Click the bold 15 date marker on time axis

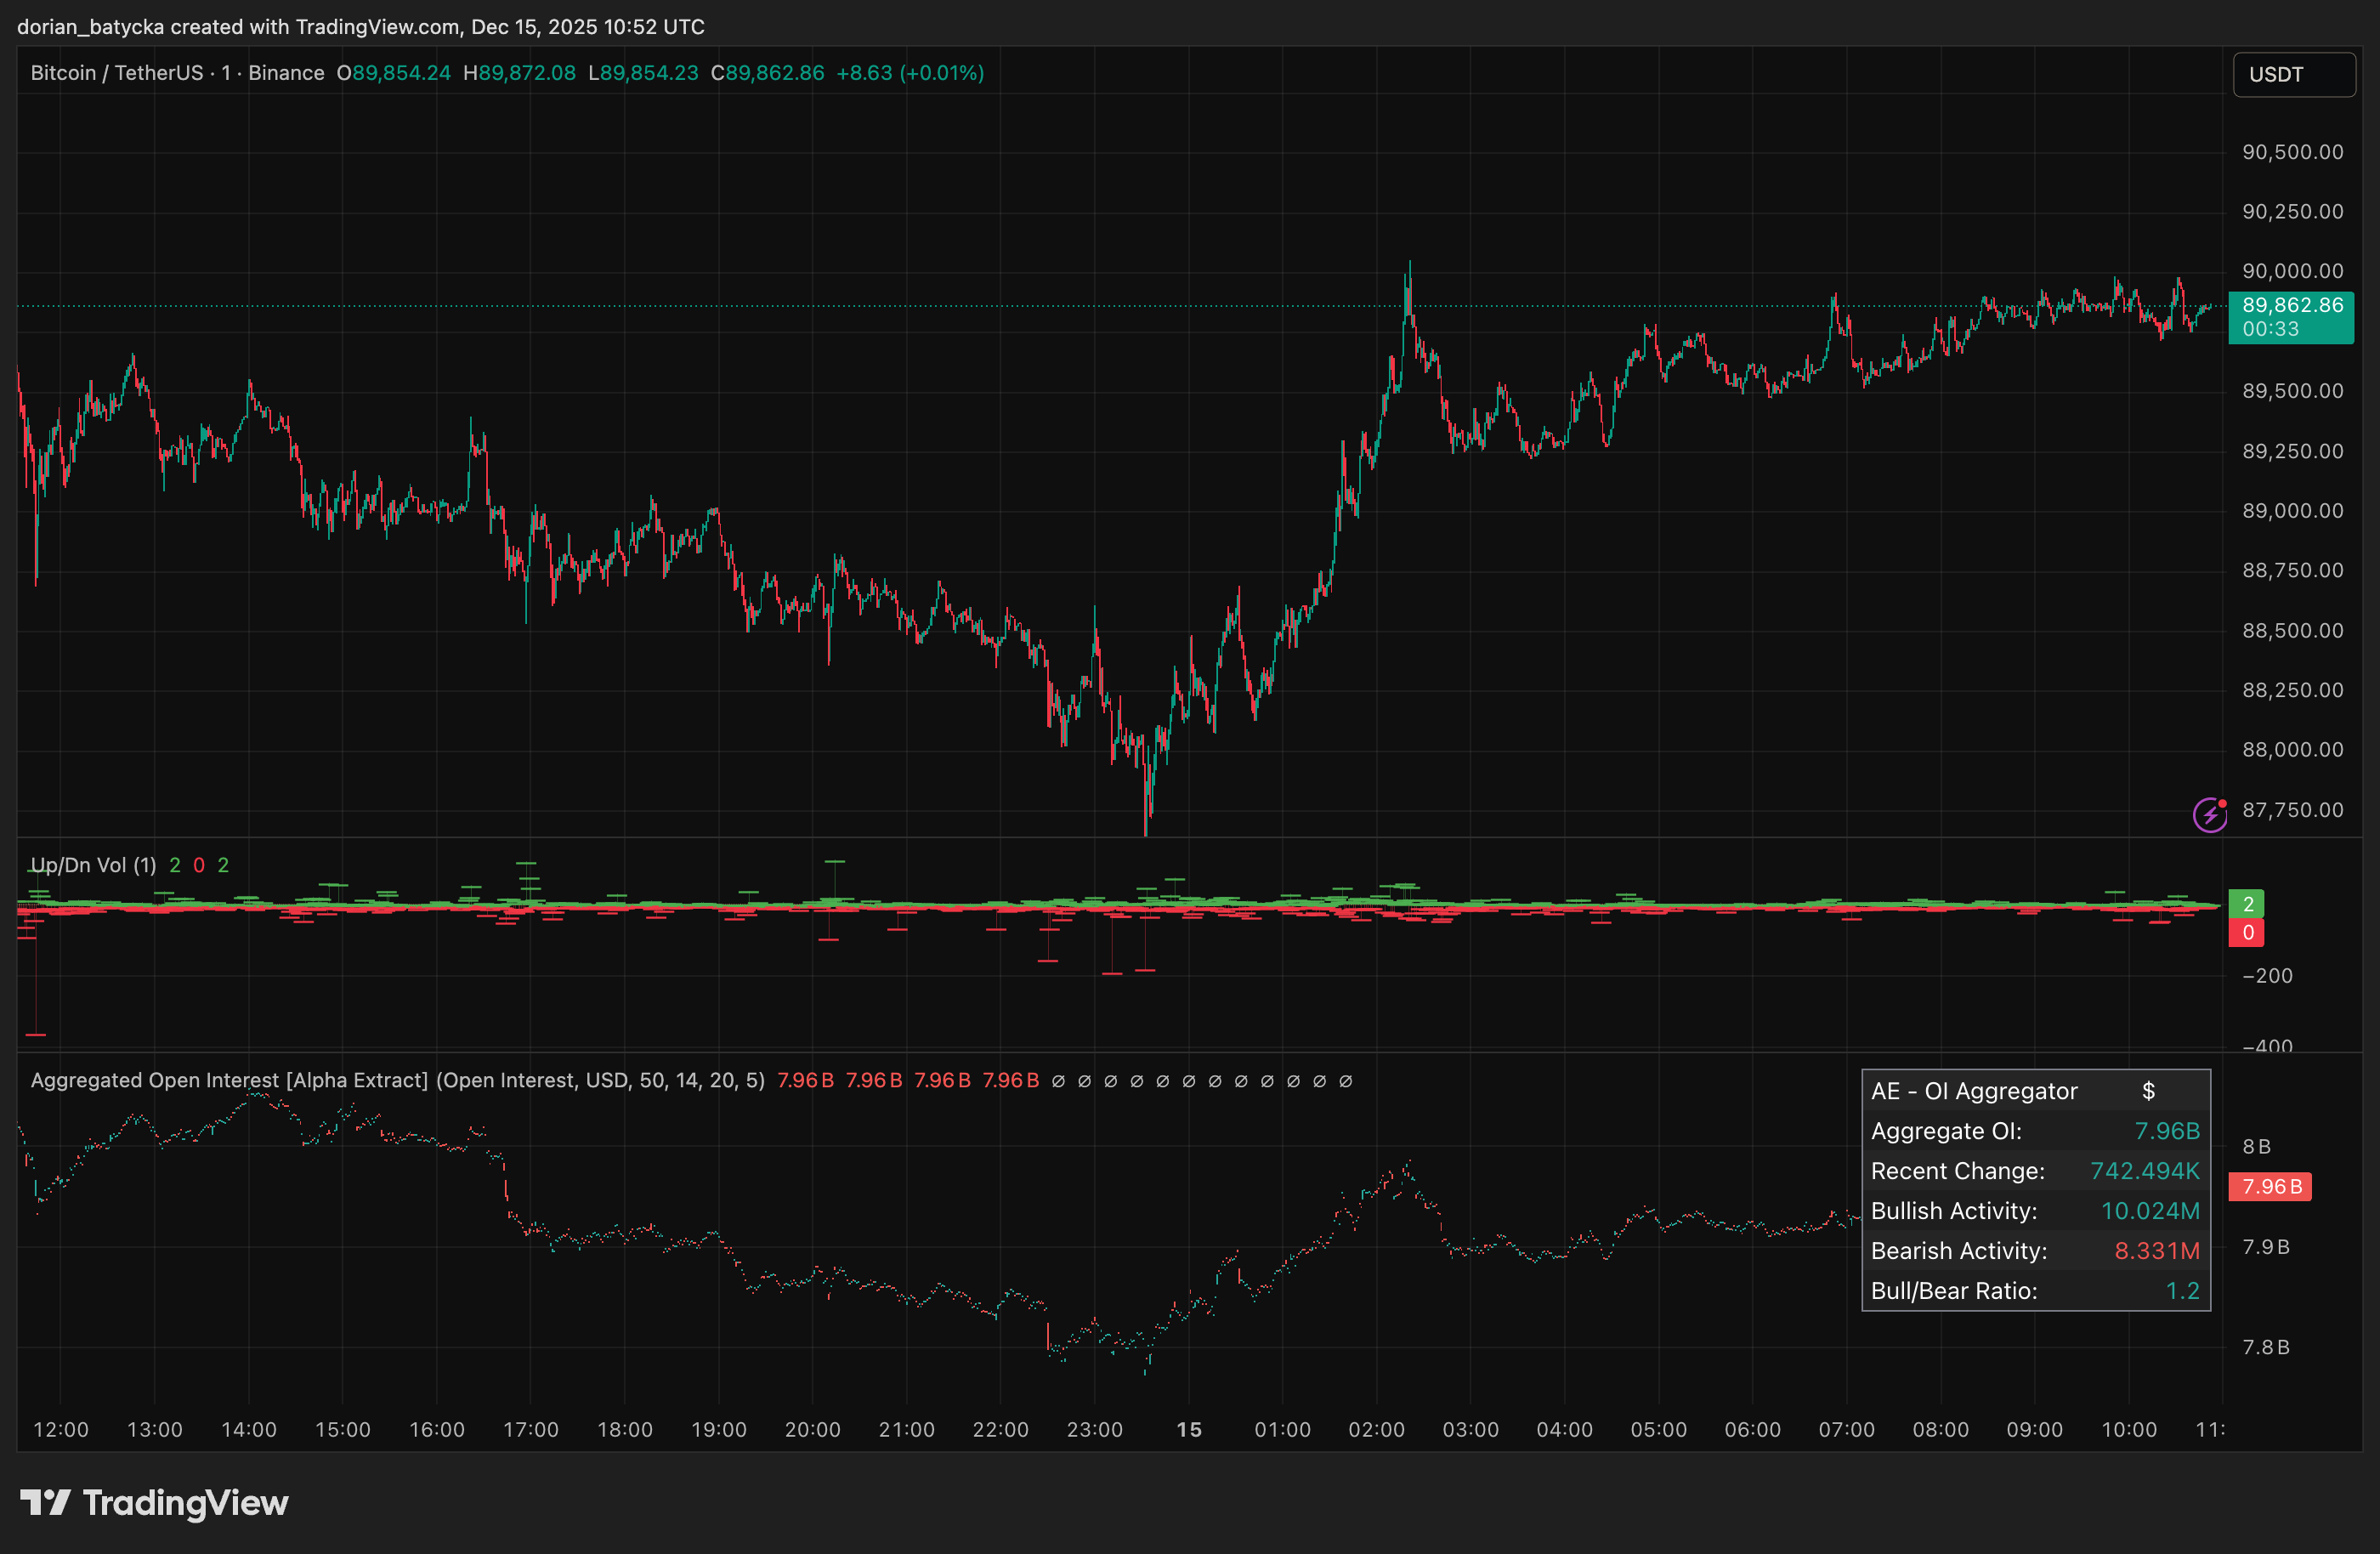pyautogui.click(x=1188, y=1429)
